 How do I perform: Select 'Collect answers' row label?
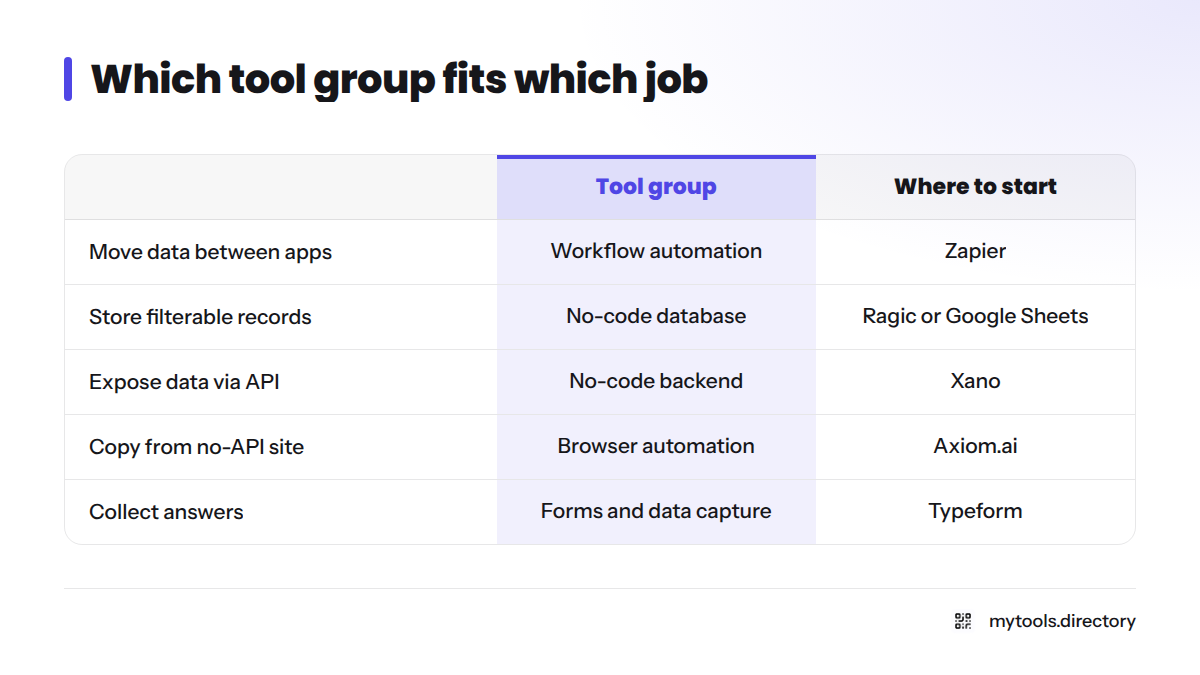[x=166, y=512]
